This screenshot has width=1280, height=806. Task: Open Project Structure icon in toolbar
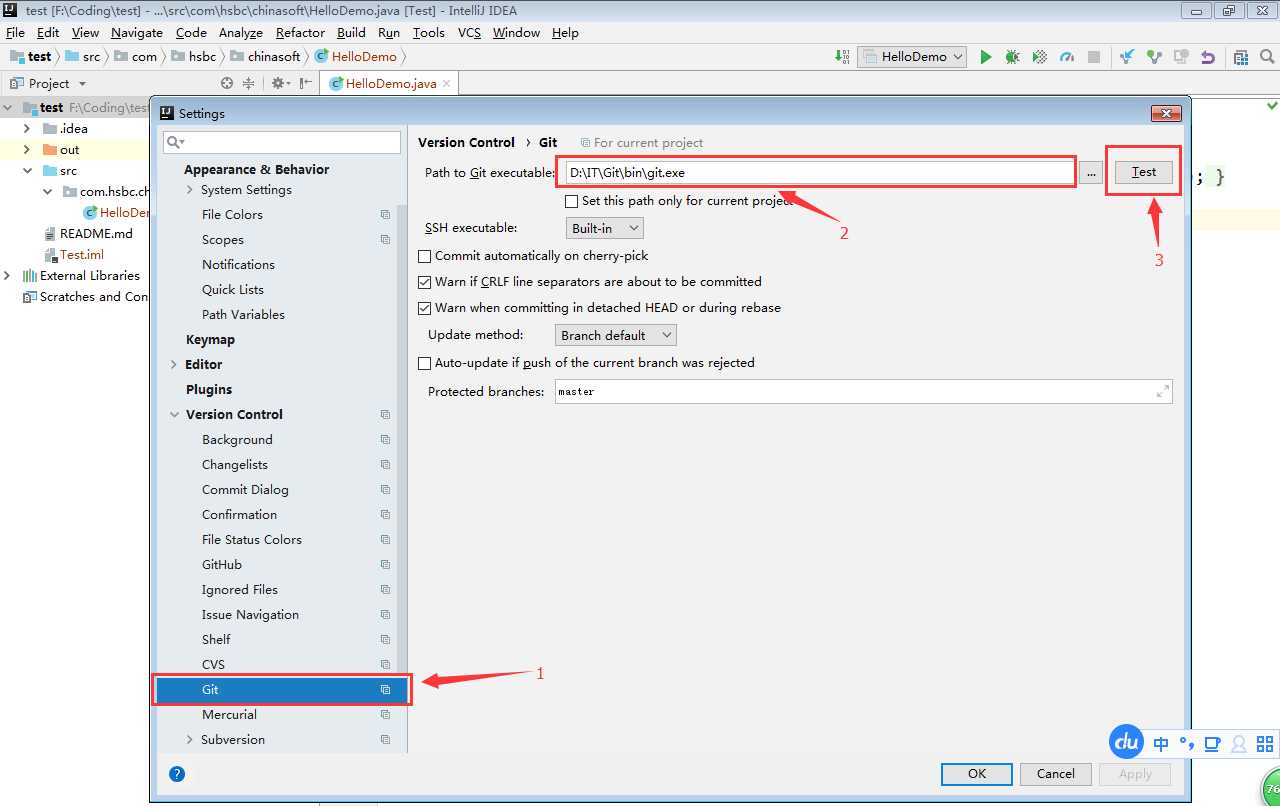point(1240,57)
